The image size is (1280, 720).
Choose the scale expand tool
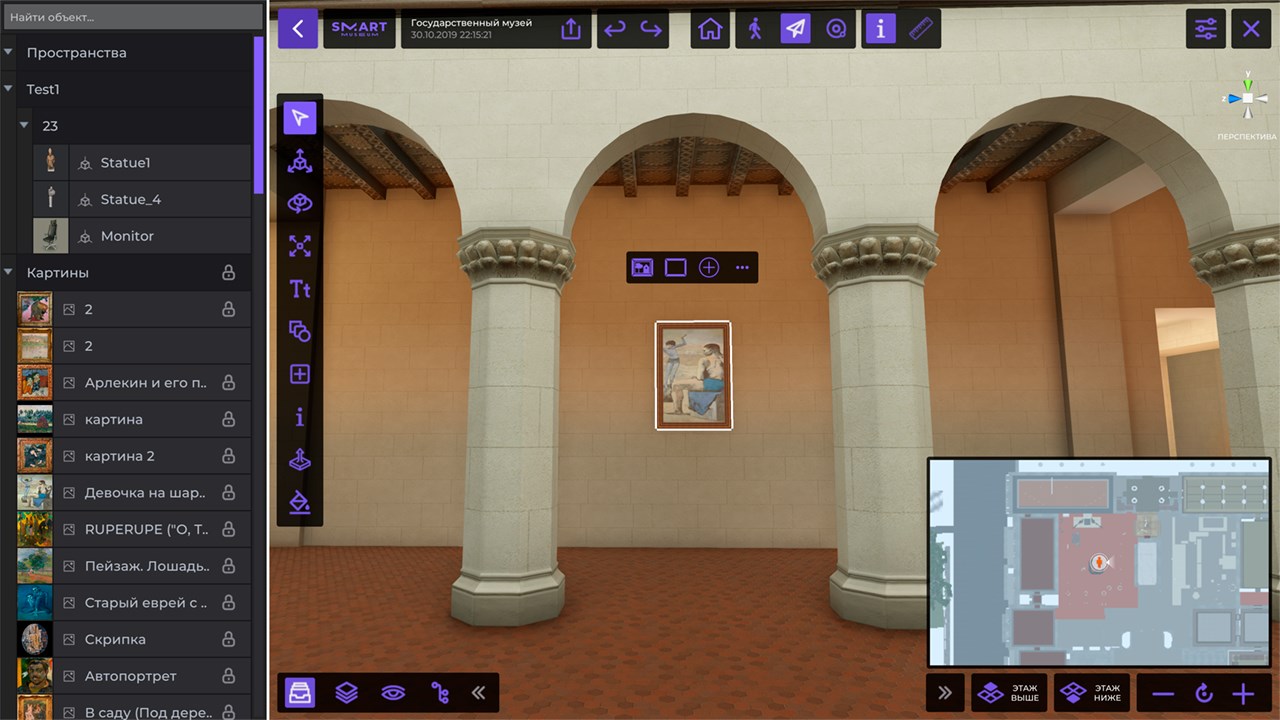tap(300, 246)
